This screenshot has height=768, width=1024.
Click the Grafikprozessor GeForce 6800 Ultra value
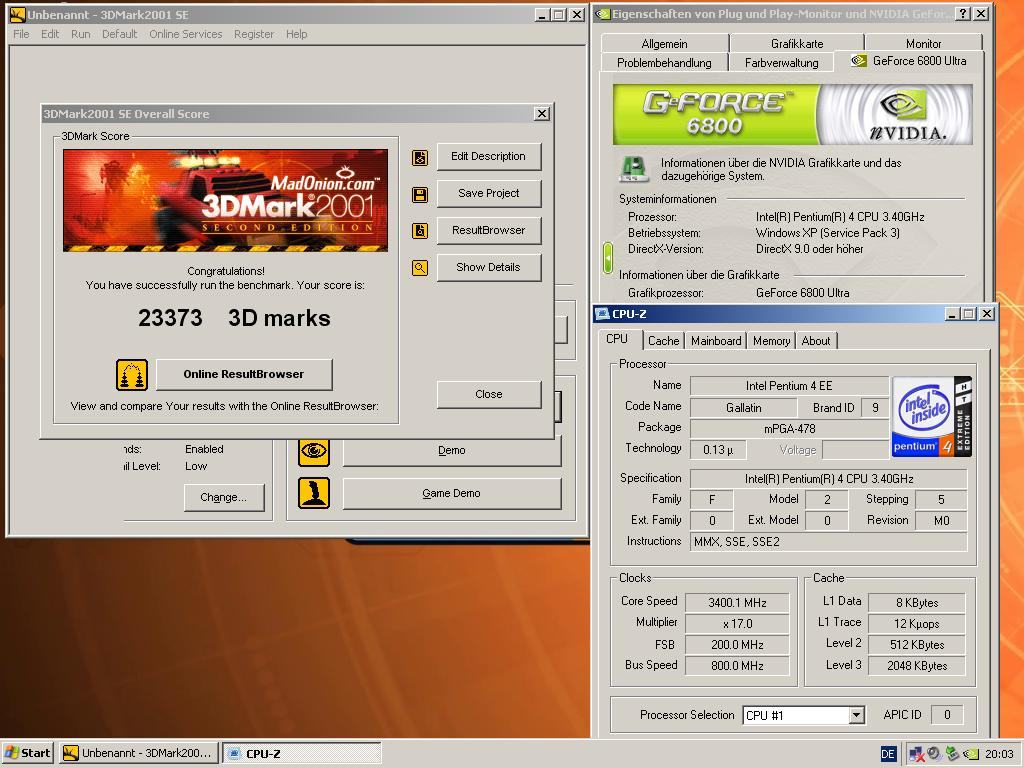click(x=803, y=293)
